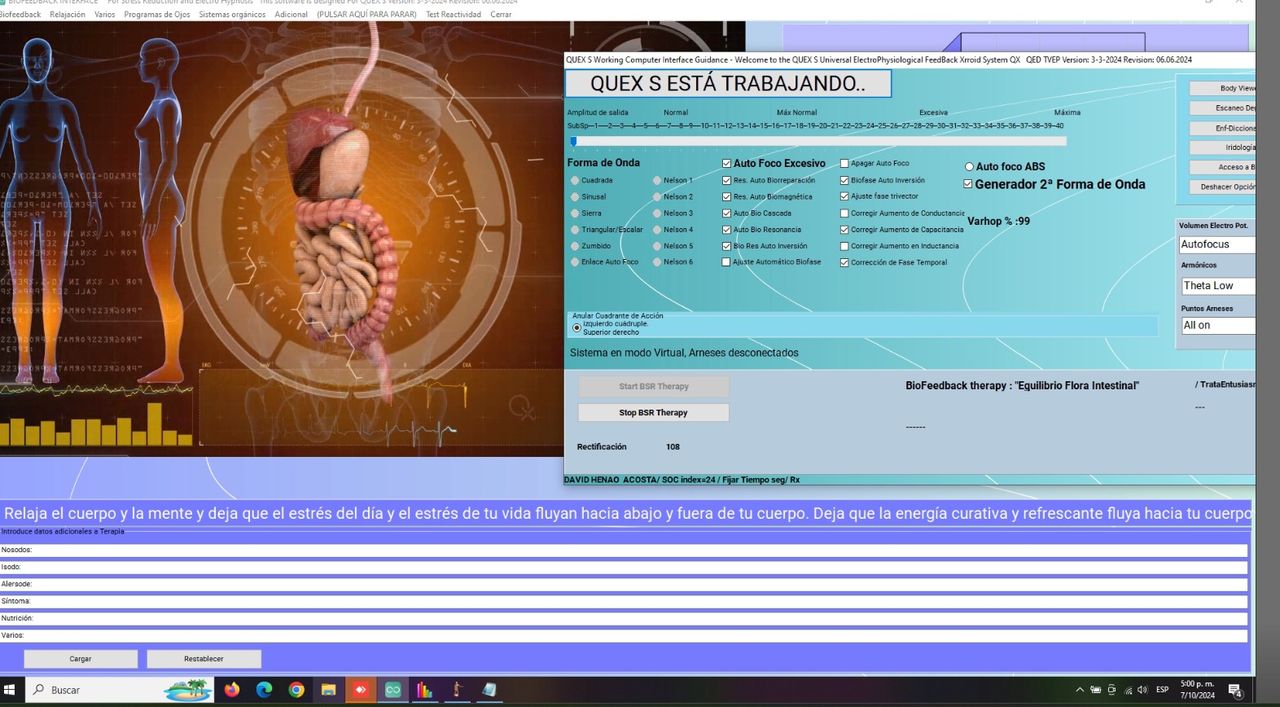Uncheck Res. Auto Biorreparación

[726, 181]
